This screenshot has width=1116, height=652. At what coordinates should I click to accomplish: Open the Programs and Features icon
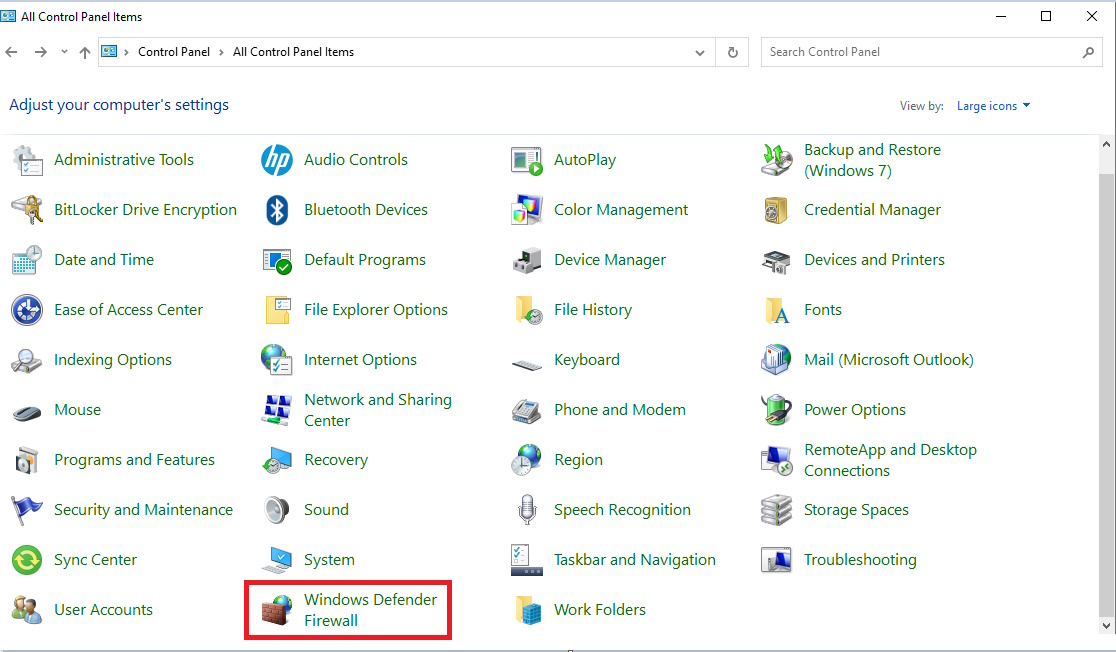28,460
